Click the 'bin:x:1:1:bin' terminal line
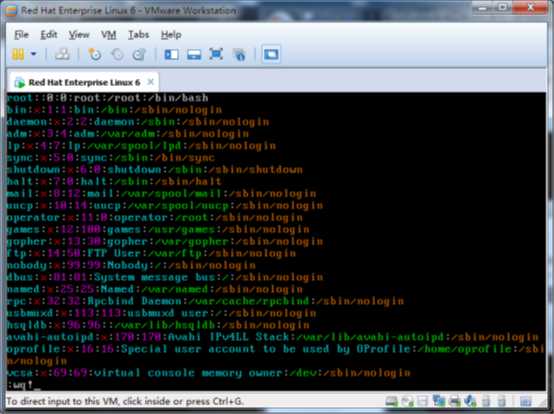 pos(114,110)
